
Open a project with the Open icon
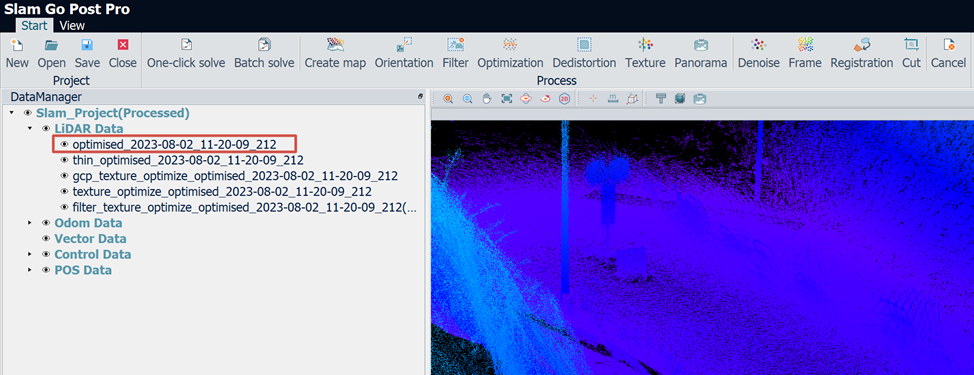pyautogui.click(x=51, y=45)
